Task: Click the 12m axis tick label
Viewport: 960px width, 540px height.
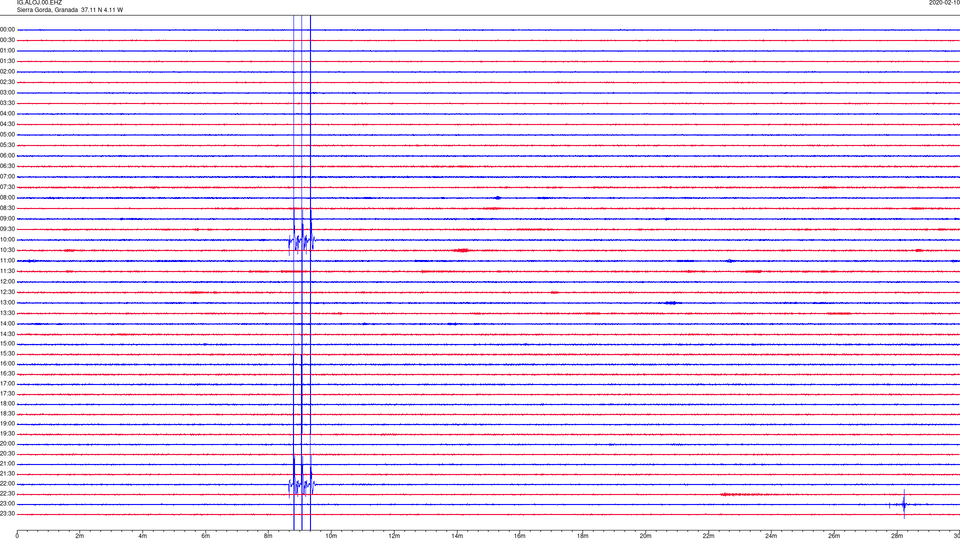Action: click(394, 536)
